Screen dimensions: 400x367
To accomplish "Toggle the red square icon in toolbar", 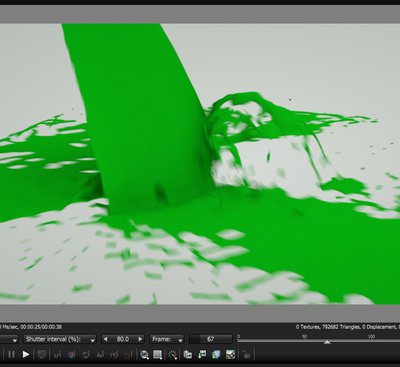I will coord(128,355).
